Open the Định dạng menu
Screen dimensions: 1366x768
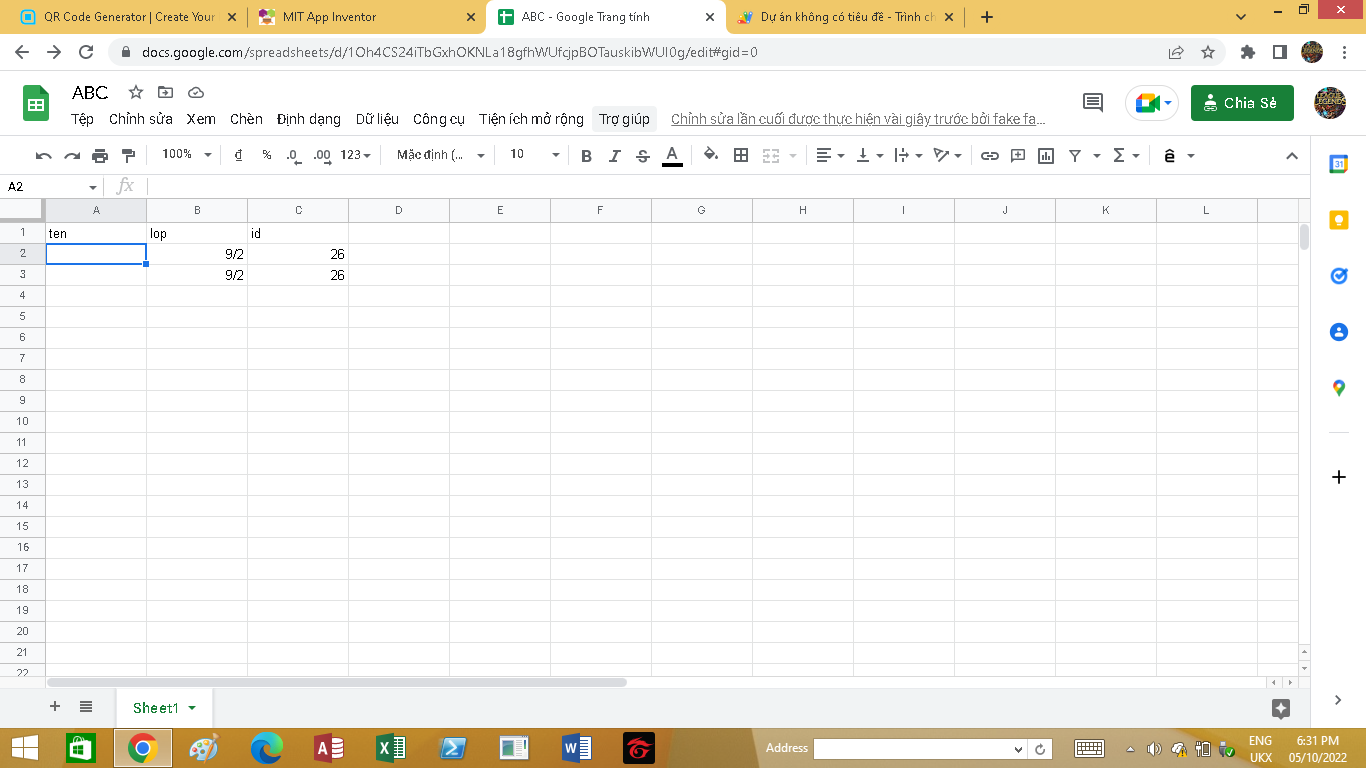pos(309,119)
